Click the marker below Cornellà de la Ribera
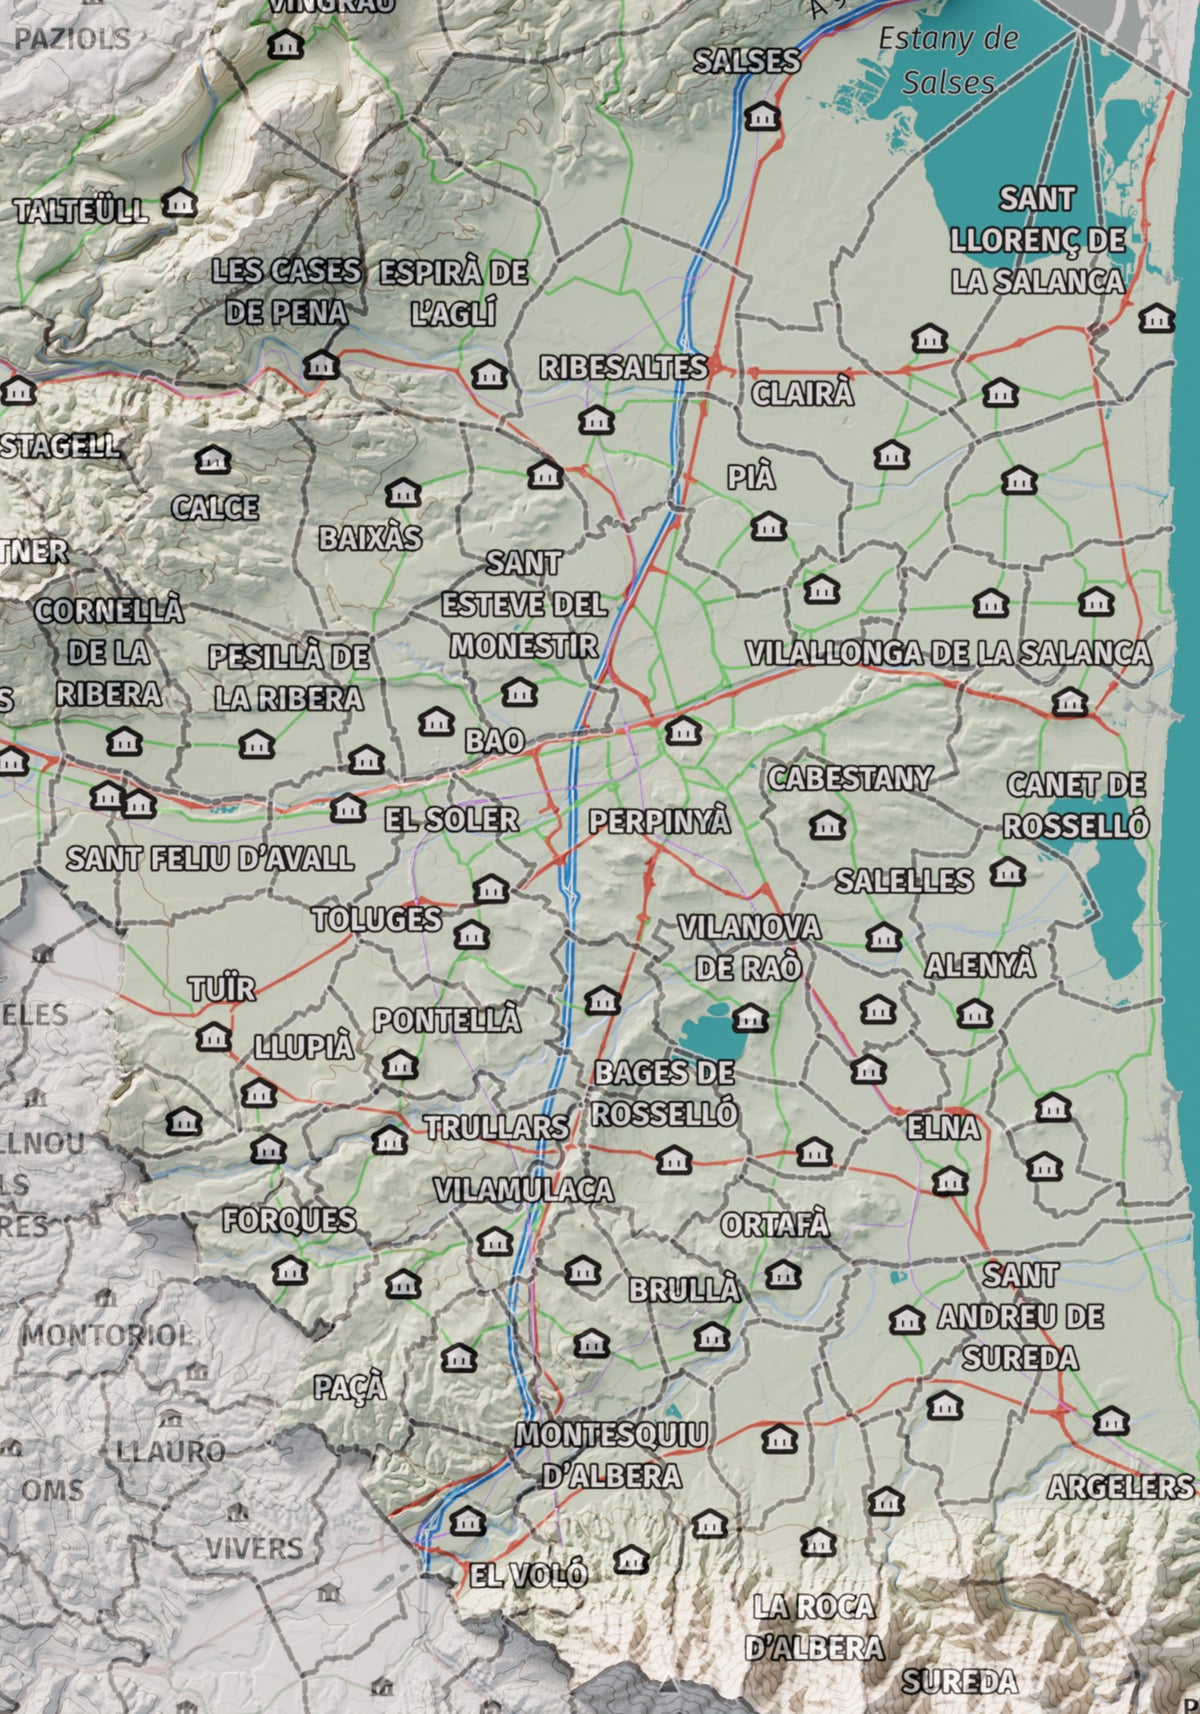 124,742
